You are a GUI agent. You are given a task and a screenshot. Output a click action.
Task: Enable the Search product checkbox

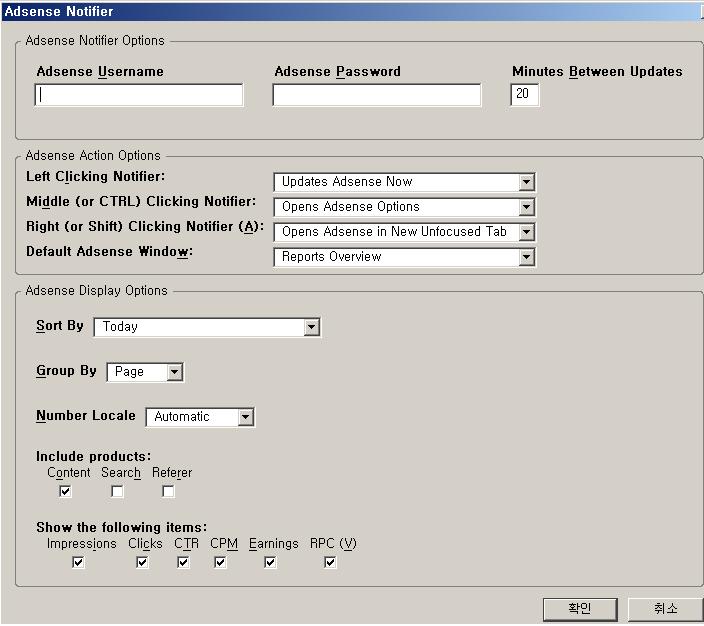(117, 491)
